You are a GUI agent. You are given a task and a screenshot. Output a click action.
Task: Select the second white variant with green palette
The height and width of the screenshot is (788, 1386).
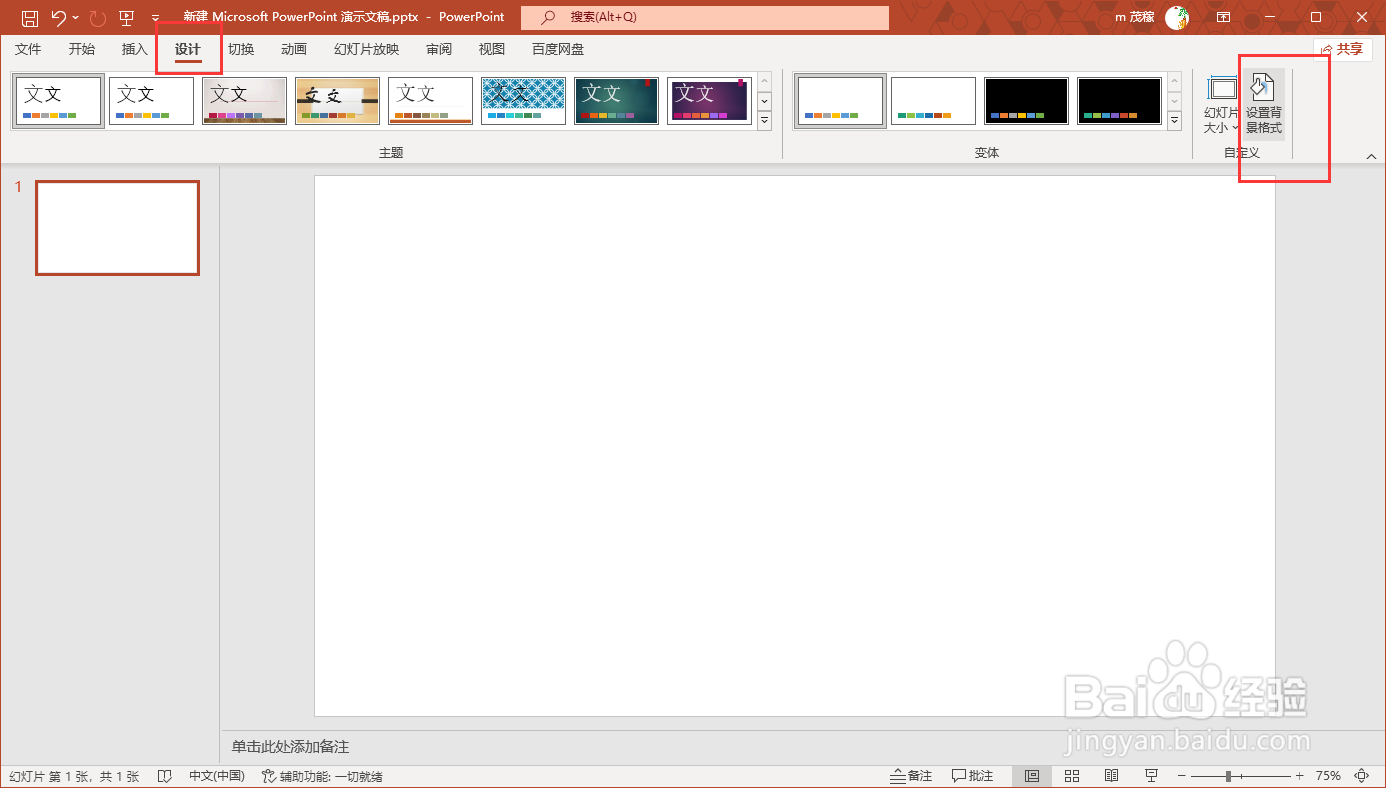tap(933, 101)
